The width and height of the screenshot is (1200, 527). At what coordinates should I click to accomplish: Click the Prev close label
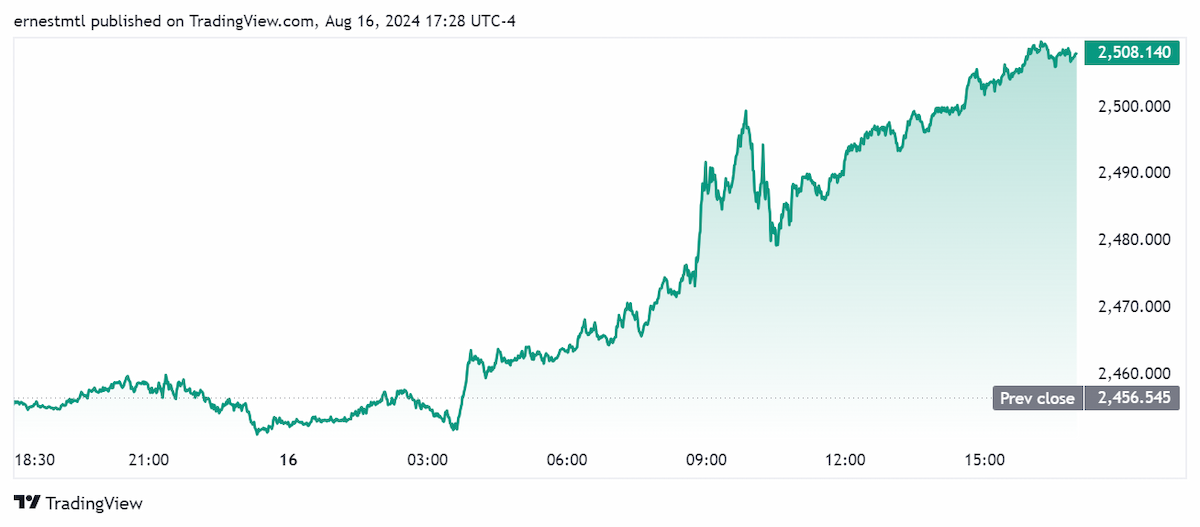[x=1037, y=398]
